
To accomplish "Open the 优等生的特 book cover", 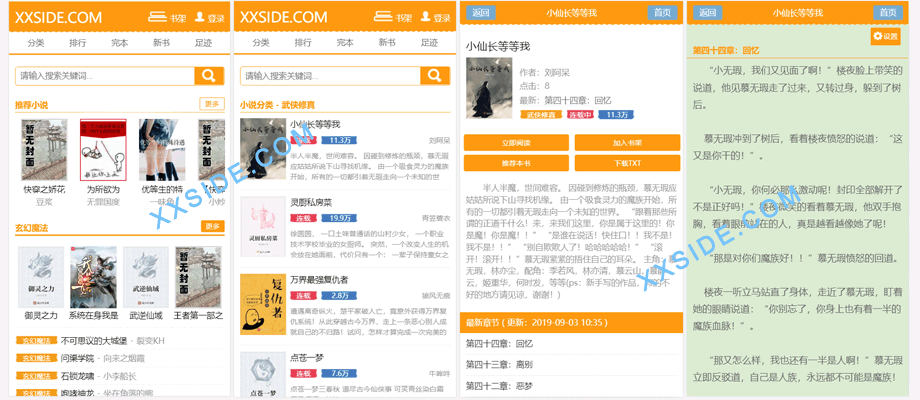I will (x=162, y=150).
